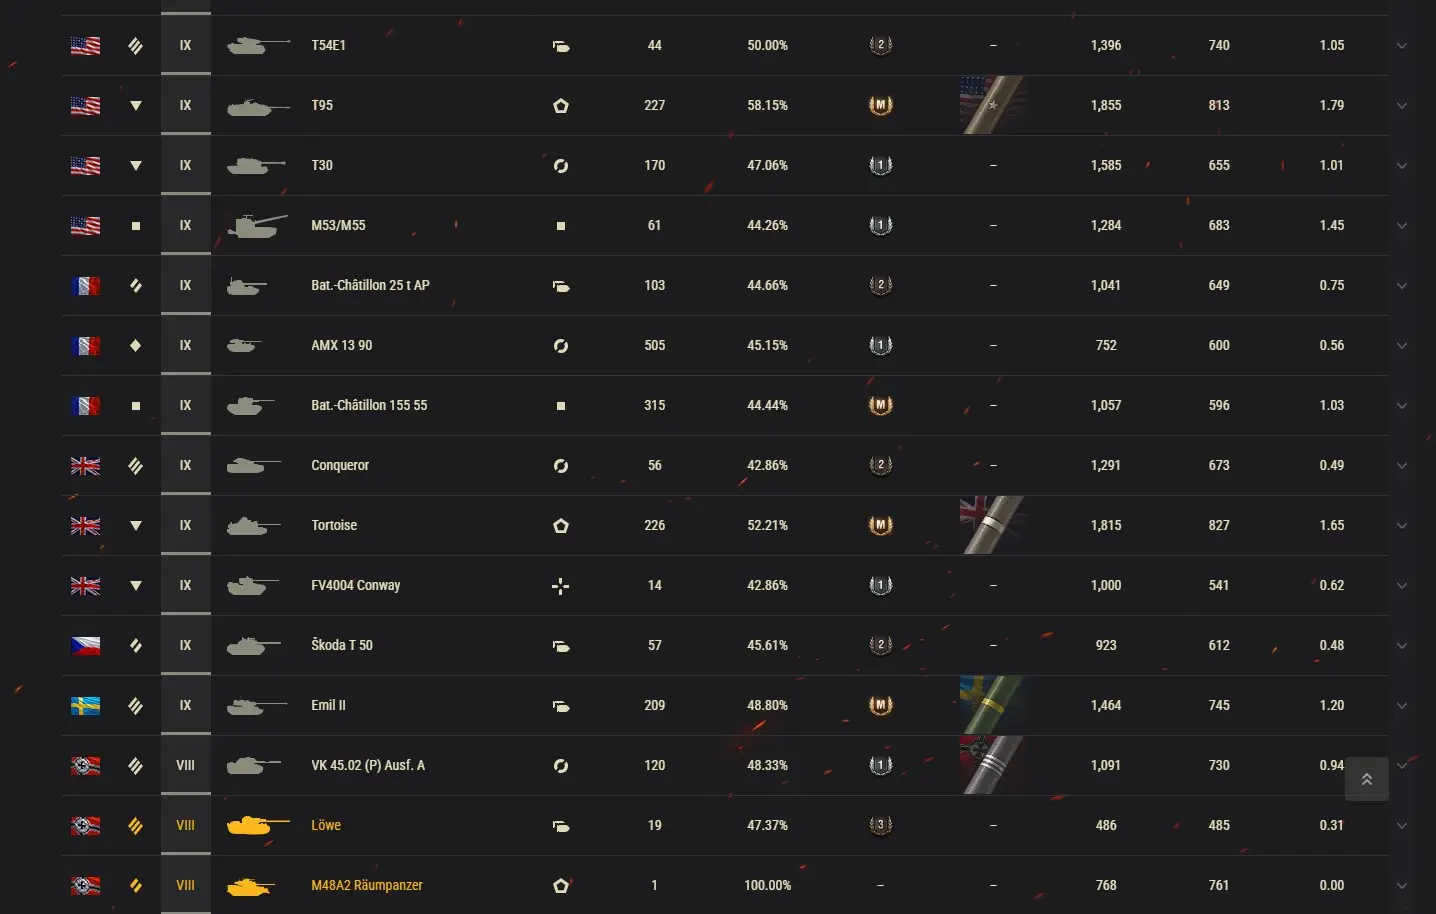Image resolution: width=1436 pixels, height=914 pixels.
Task: Click the T95 mastery badge icon
Action: pyautogui.click(x=880, y=105)
